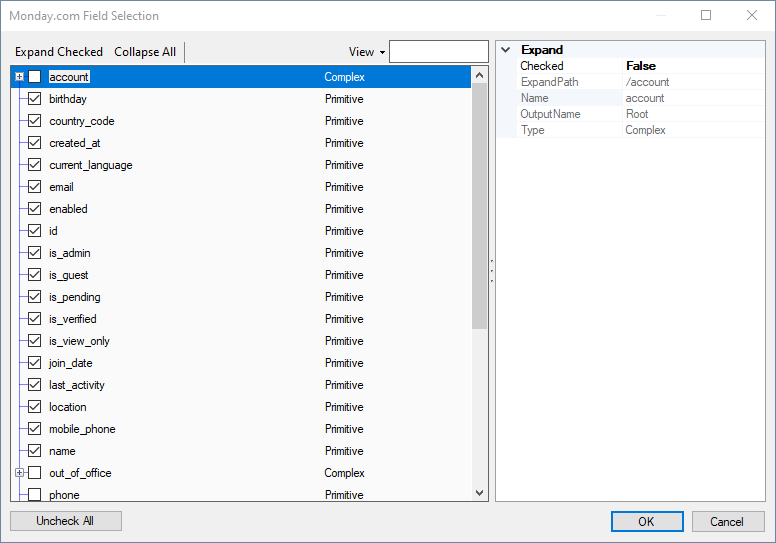Click the field list vertical scrollbar thumb
The image size is (776, 543).
pos(479,206)
